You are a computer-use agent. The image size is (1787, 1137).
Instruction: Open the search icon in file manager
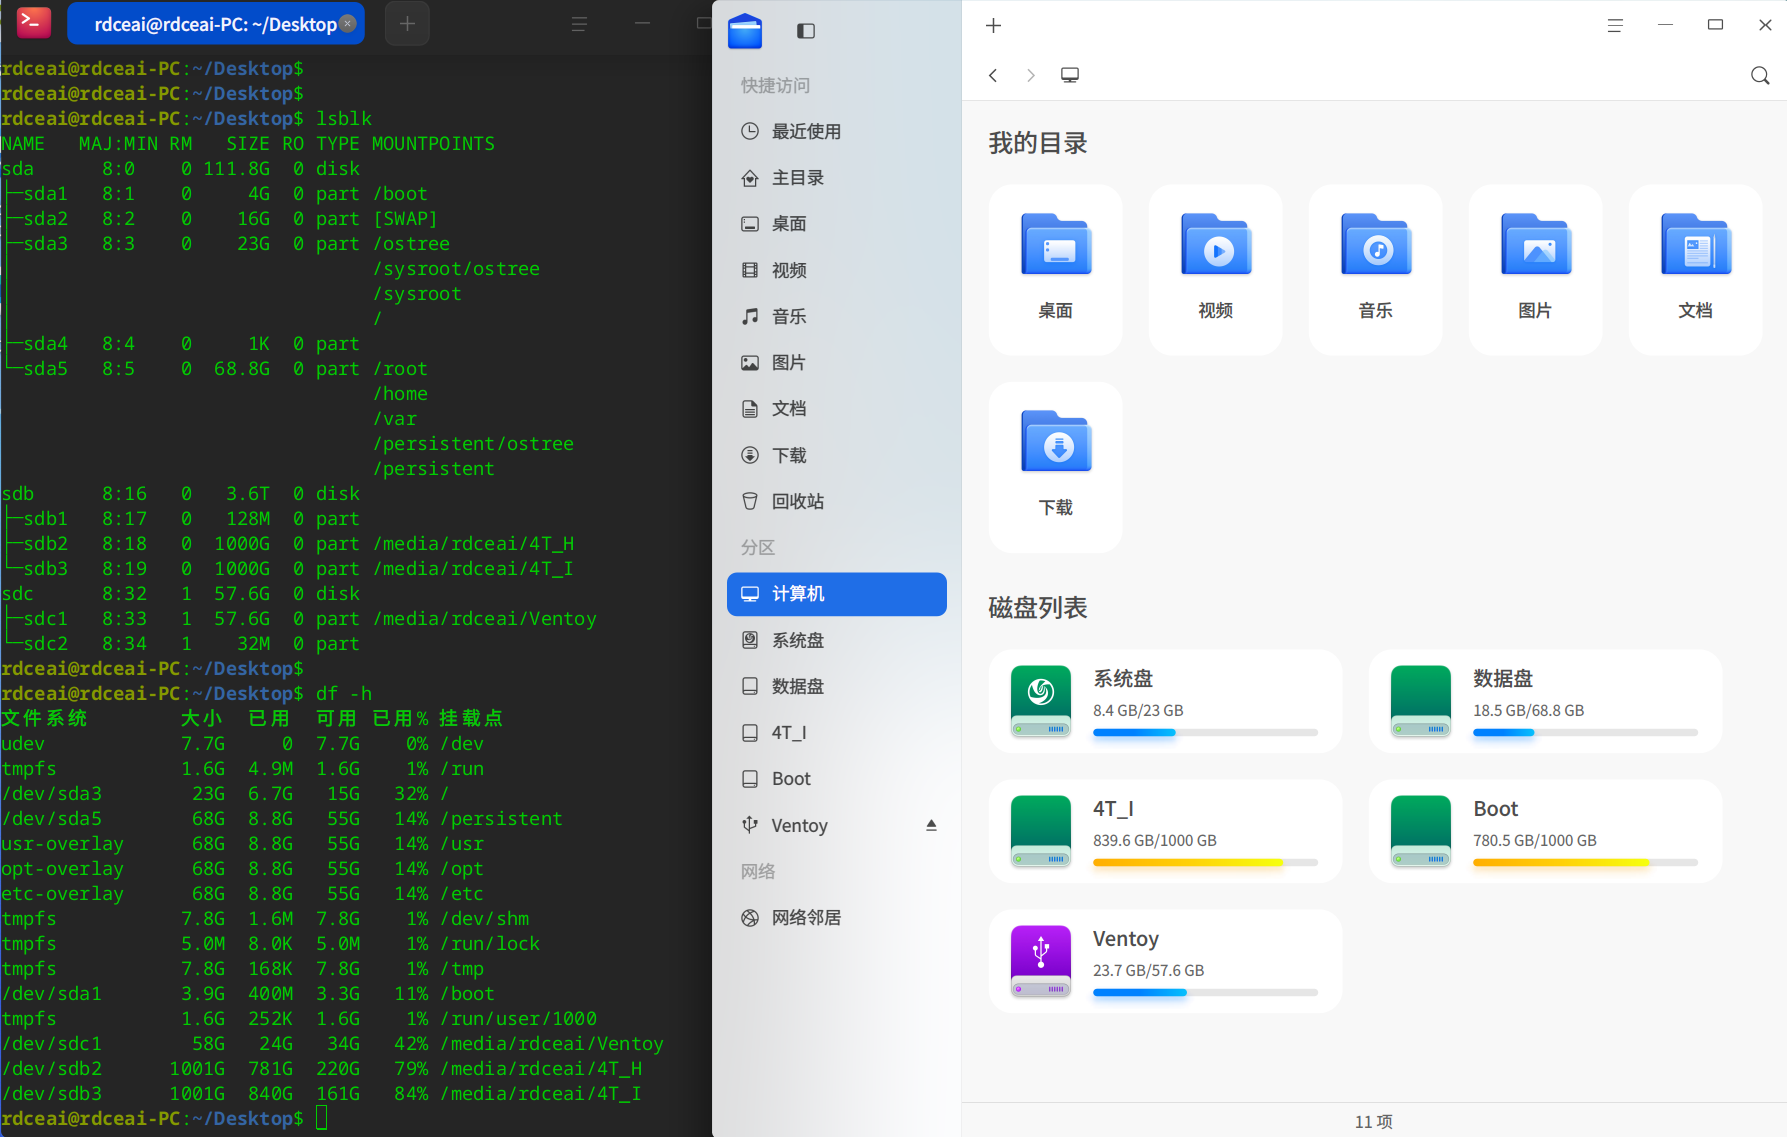click(1760, 75)
